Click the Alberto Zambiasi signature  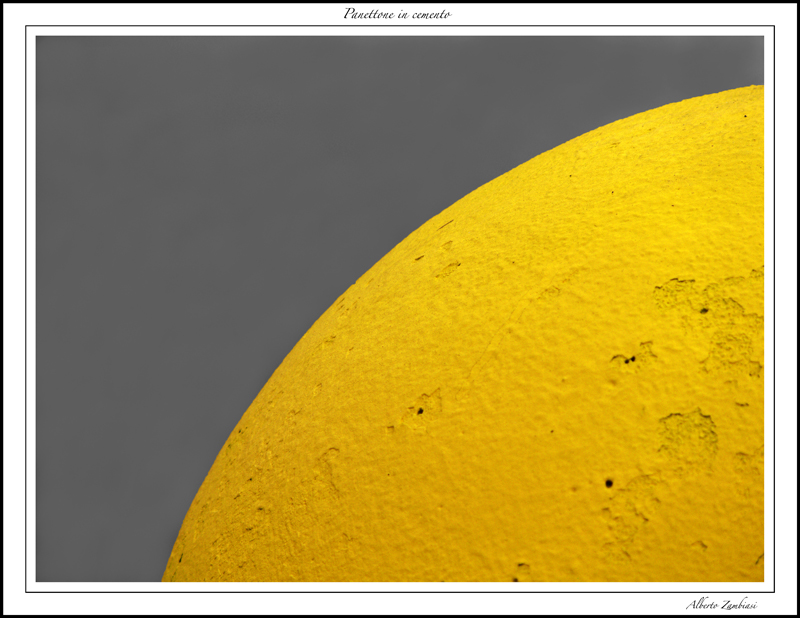click(x=720, y=603)
